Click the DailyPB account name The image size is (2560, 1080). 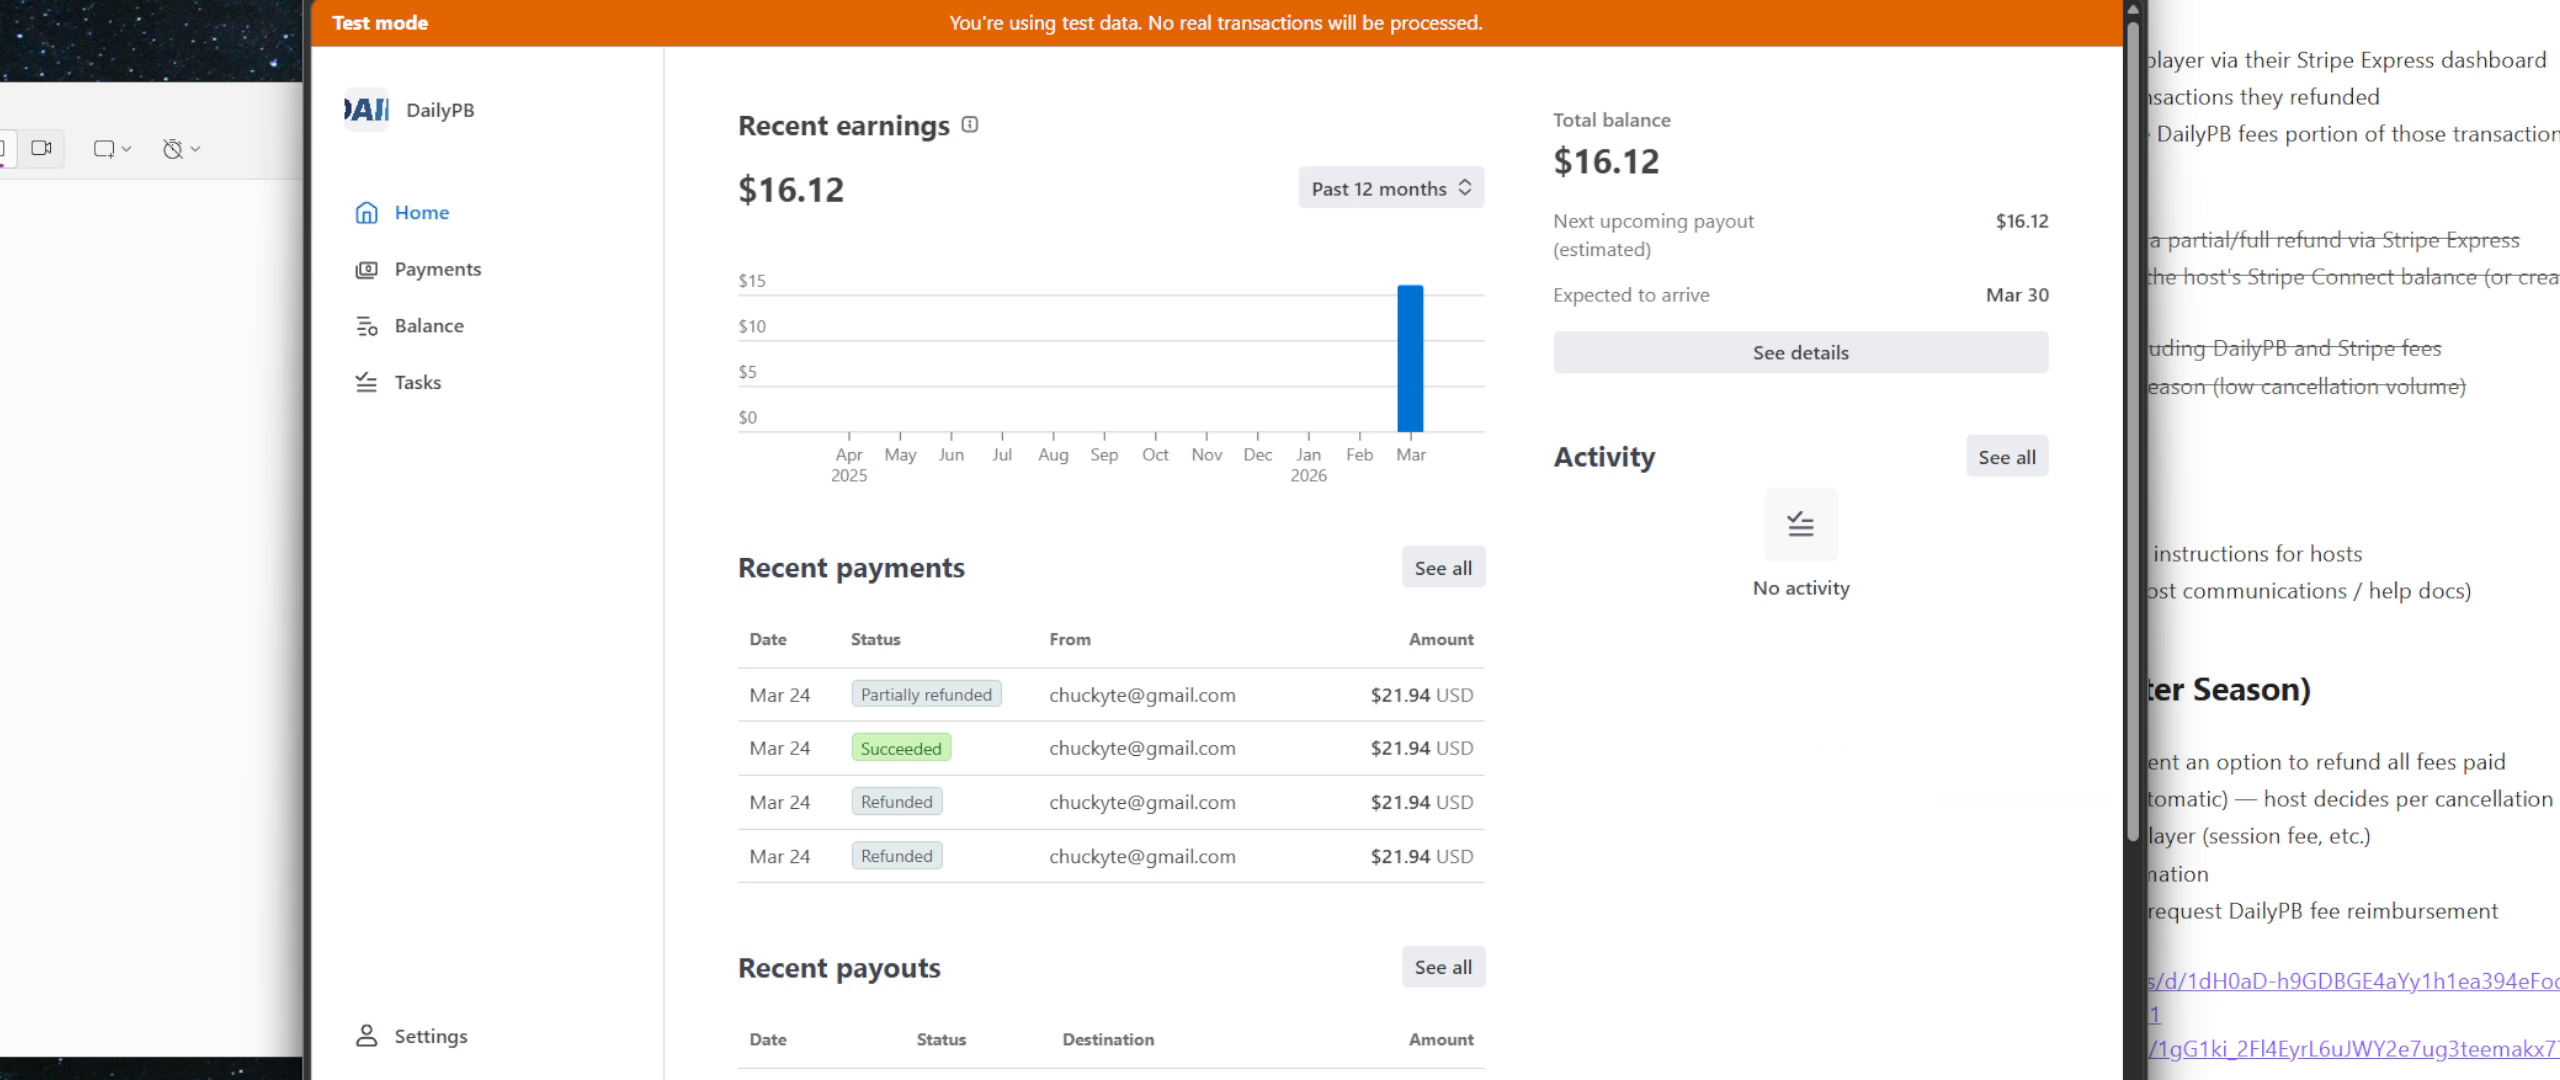[x=440, y=110]
